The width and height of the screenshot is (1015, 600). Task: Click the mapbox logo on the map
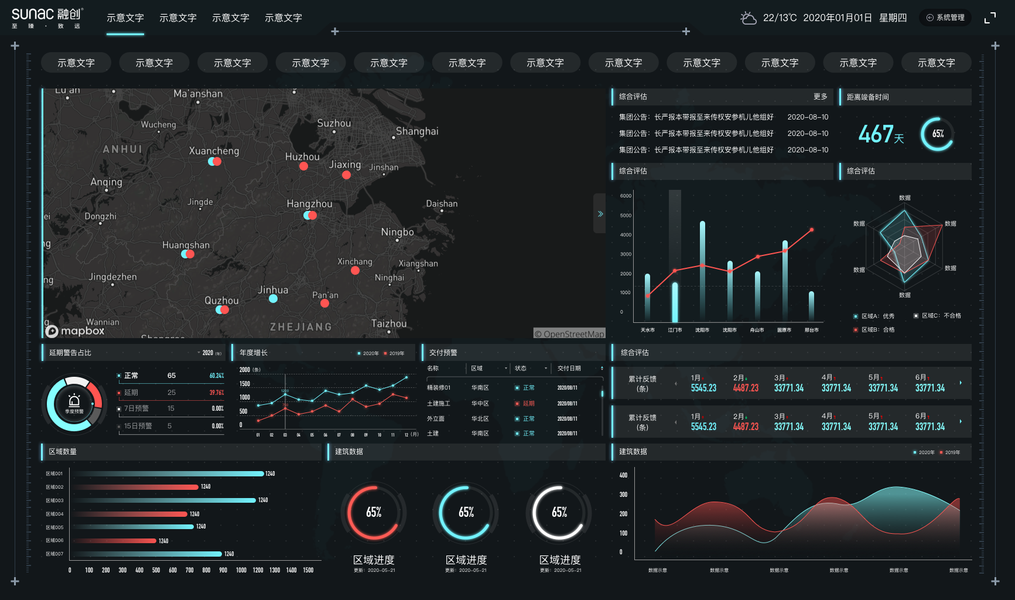(74, 331)
